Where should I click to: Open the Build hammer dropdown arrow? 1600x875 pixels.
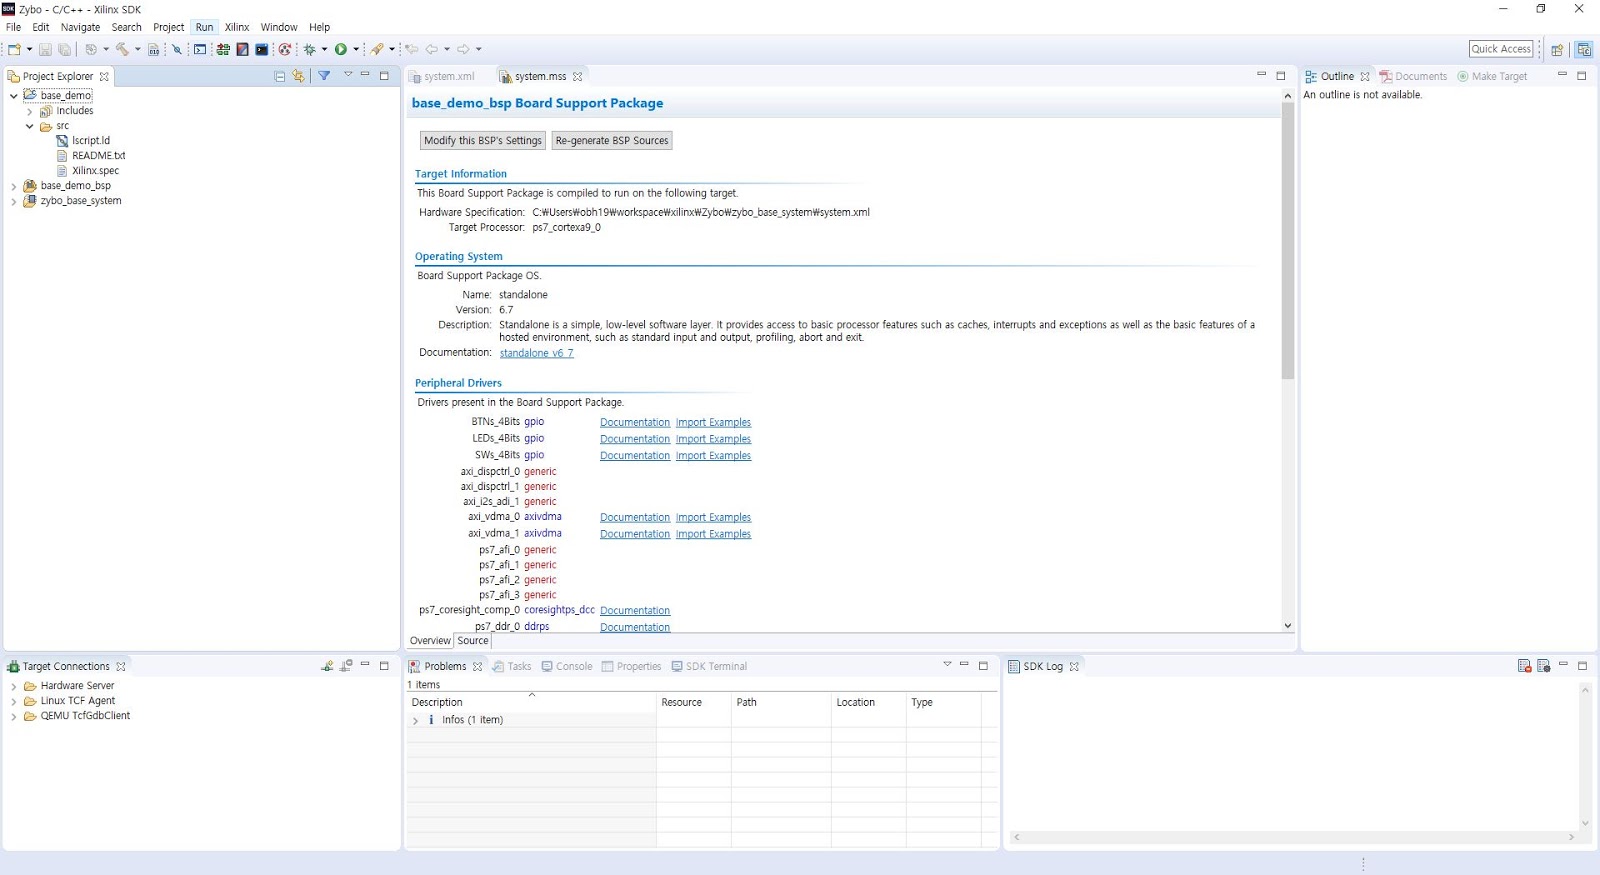tap(137, 49)
